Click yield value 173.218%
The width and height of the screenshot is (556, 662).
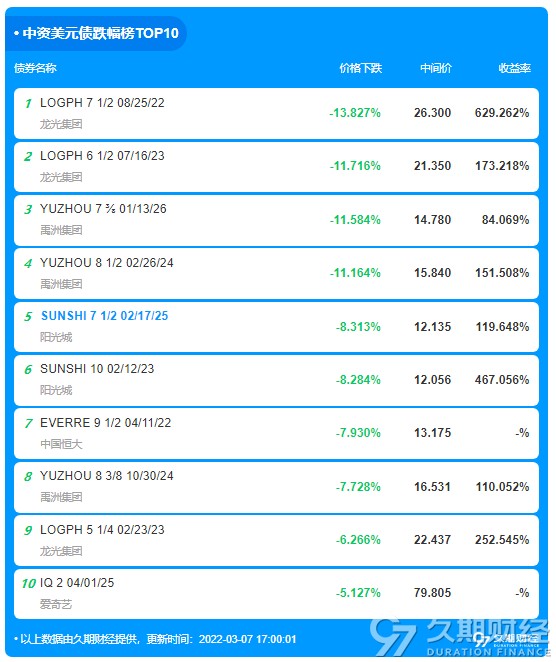(x=502, y=166)
